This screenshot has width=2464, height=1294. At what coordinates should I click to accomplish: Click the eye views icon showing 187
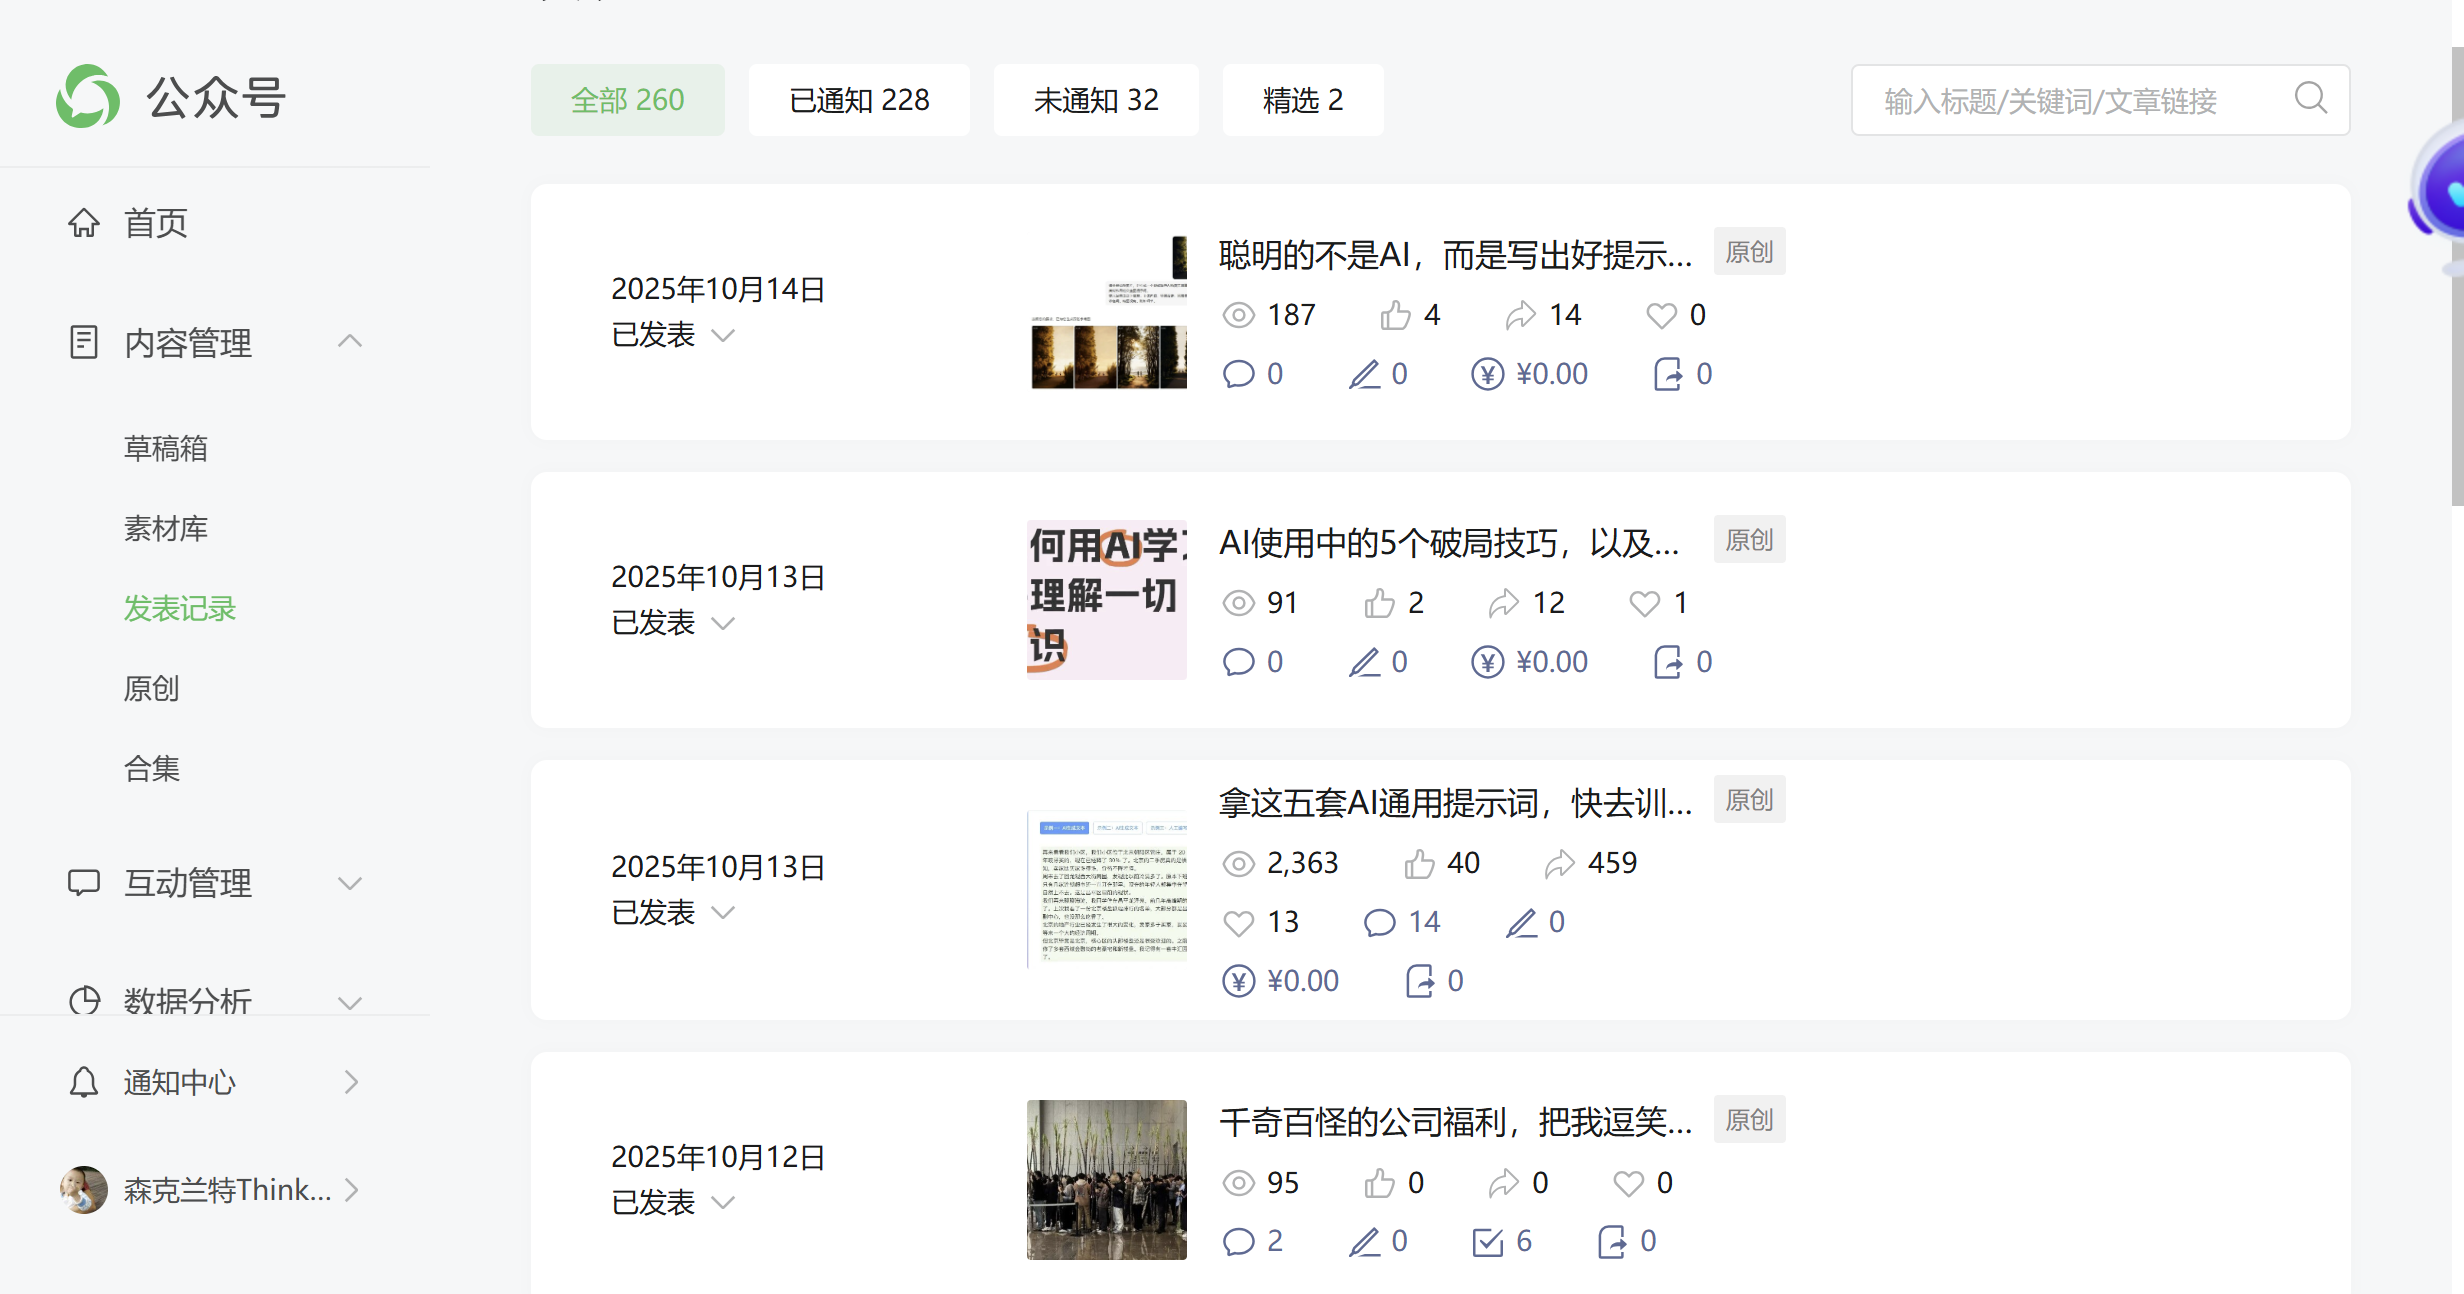pyautogui.click(x=1238, y=315)
